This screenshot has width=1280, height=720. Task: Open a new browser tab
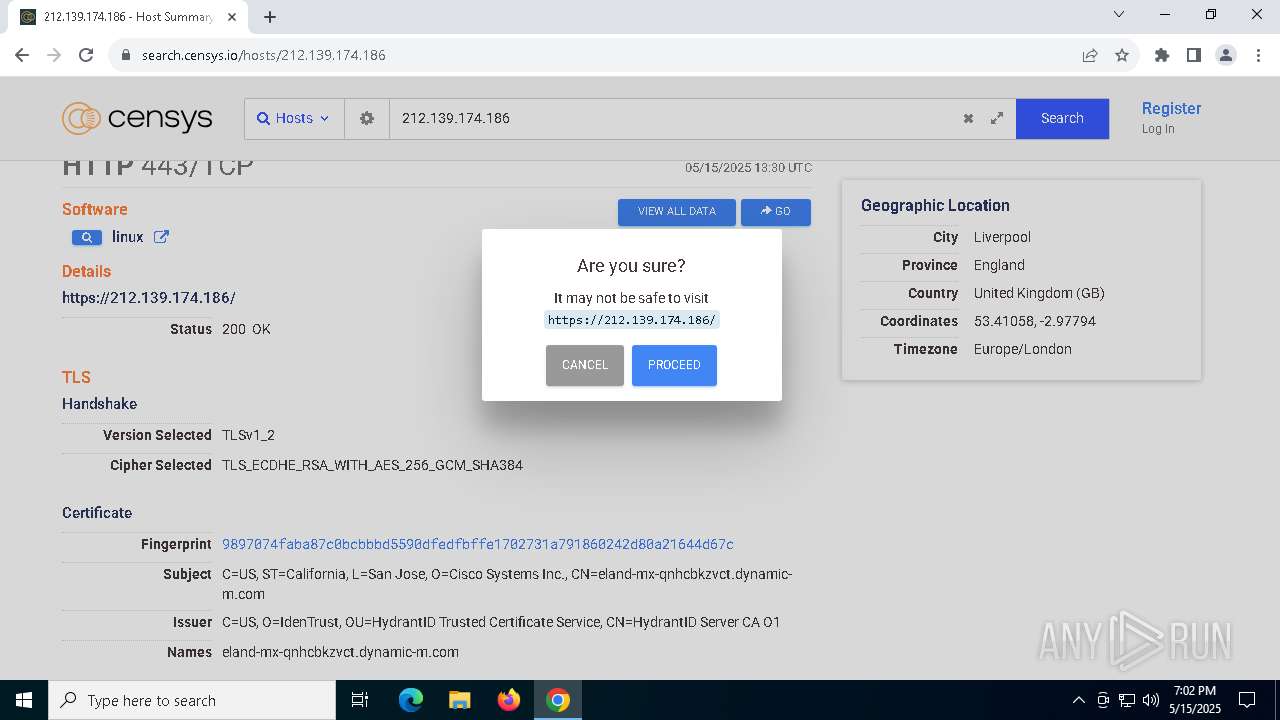270,16
